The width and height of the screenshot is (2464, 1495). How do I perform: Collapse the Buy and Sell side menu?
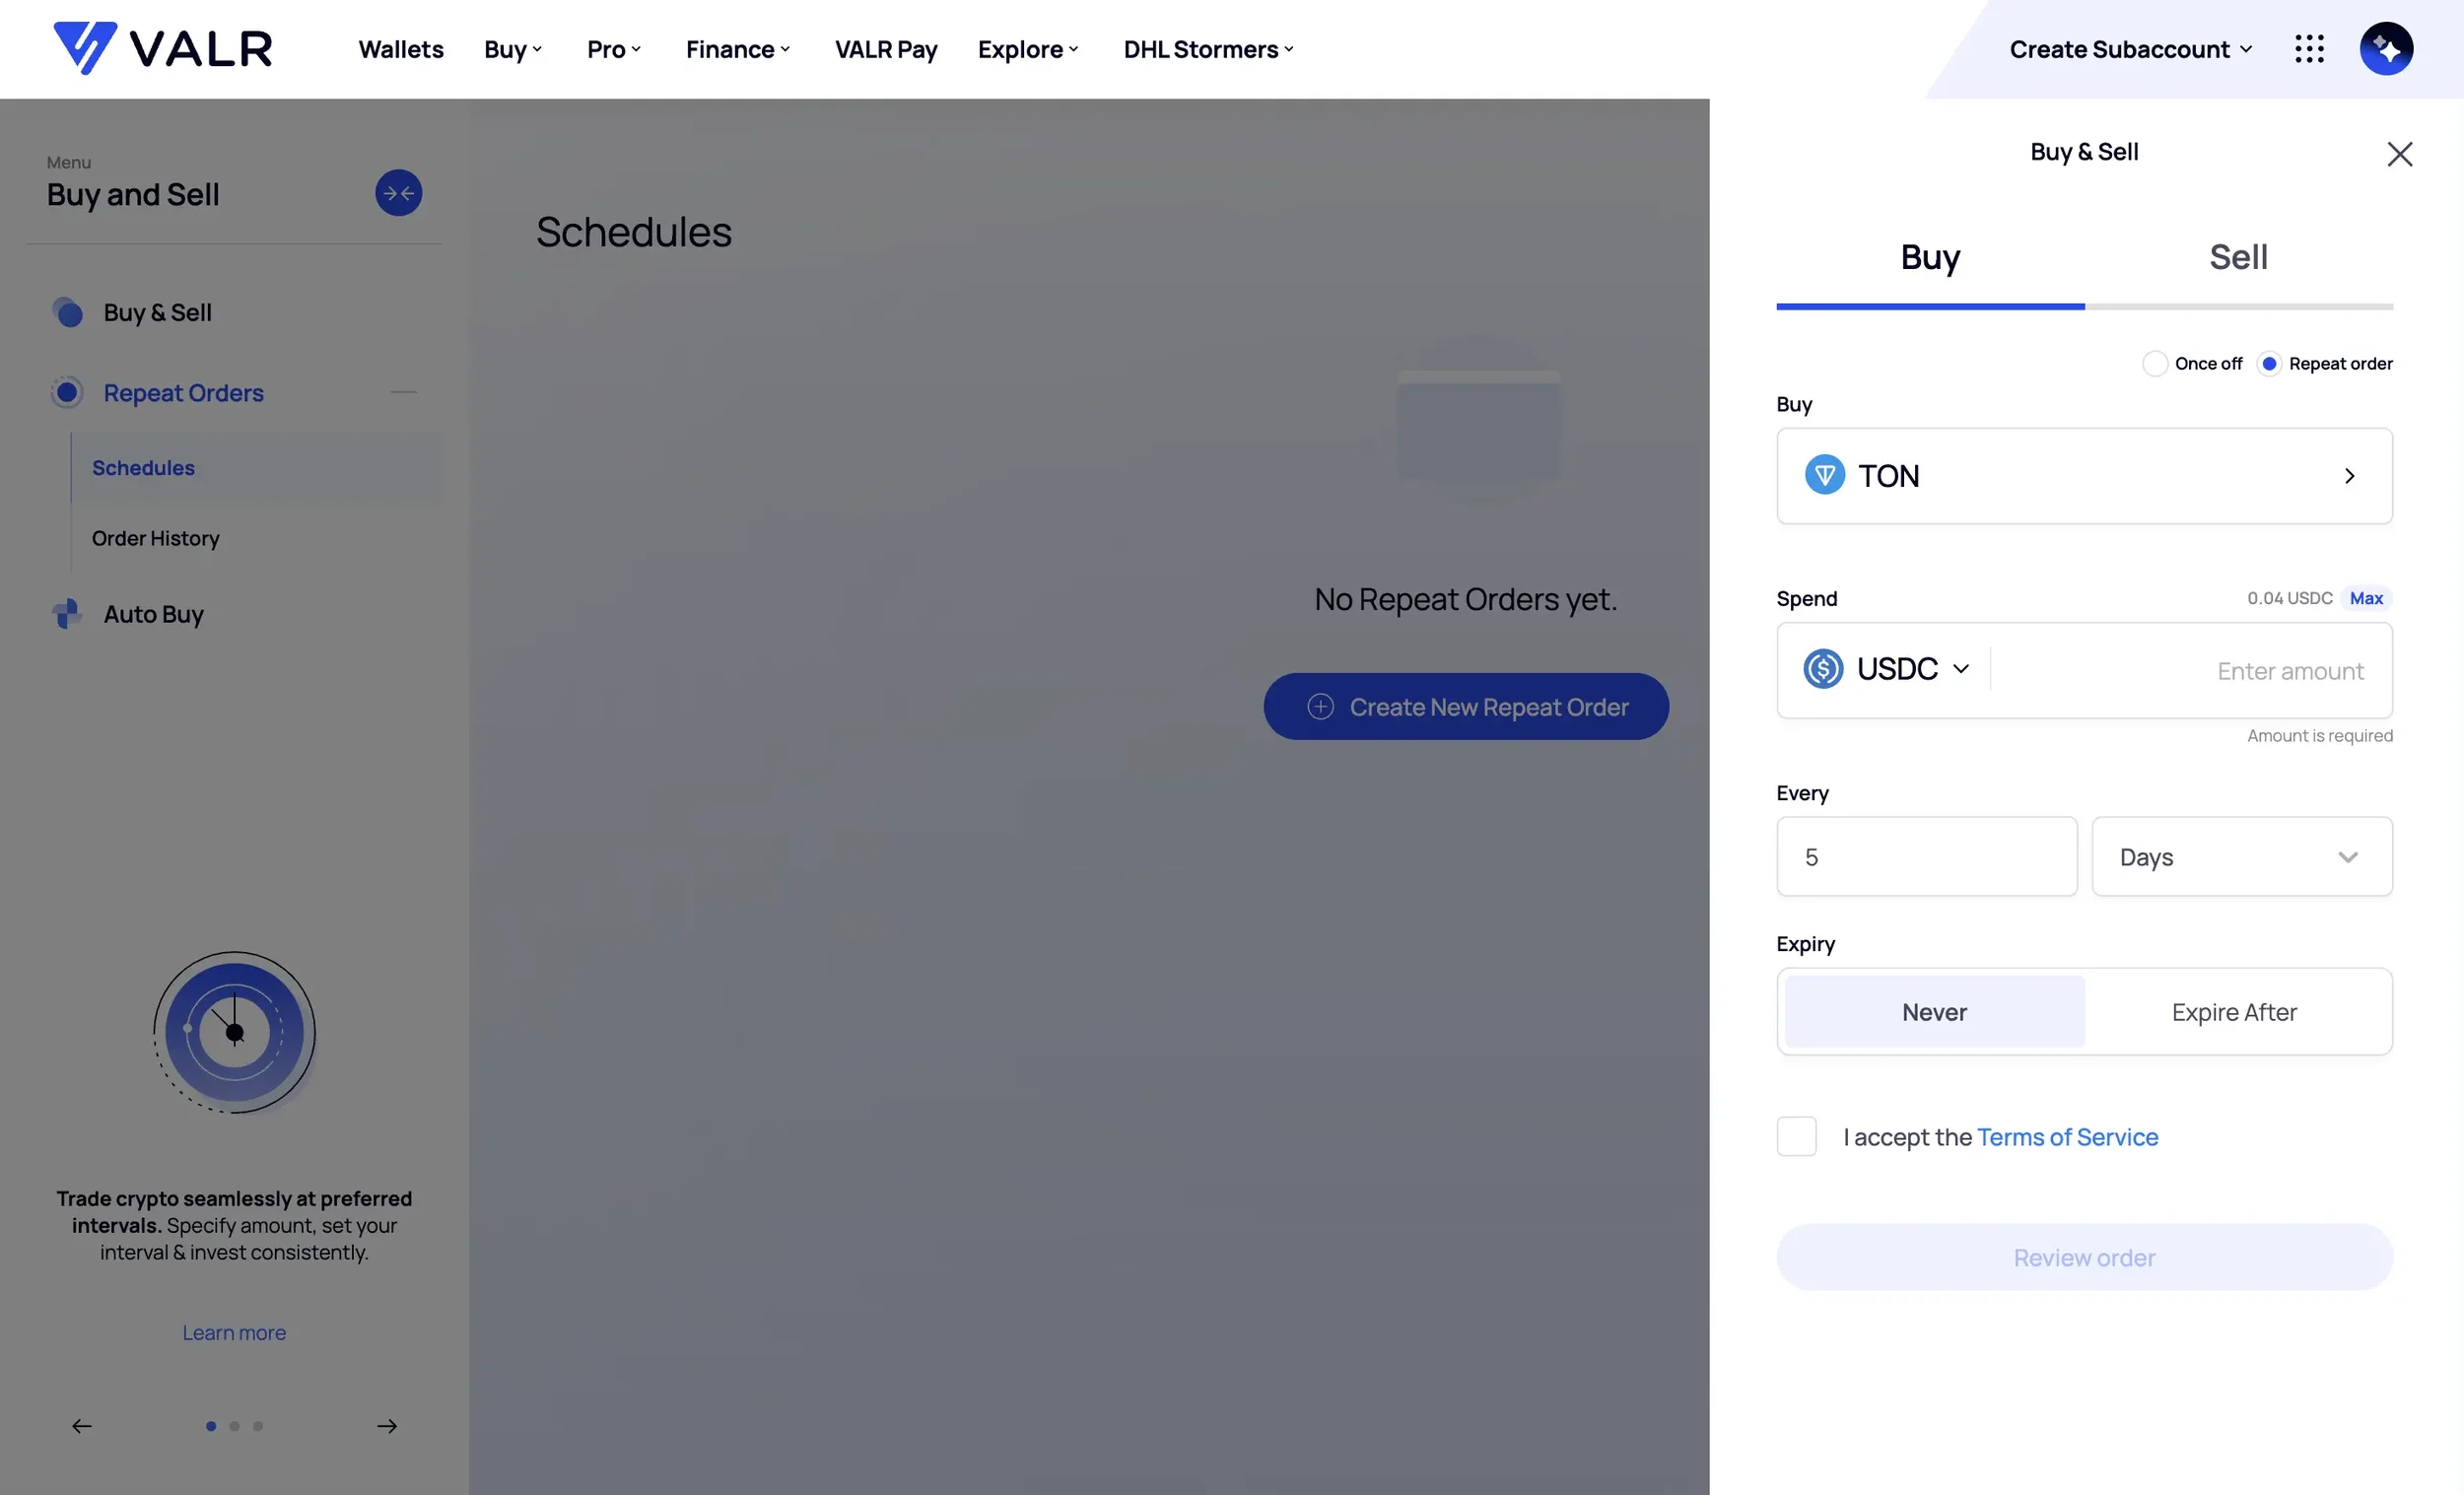[398, 193]
